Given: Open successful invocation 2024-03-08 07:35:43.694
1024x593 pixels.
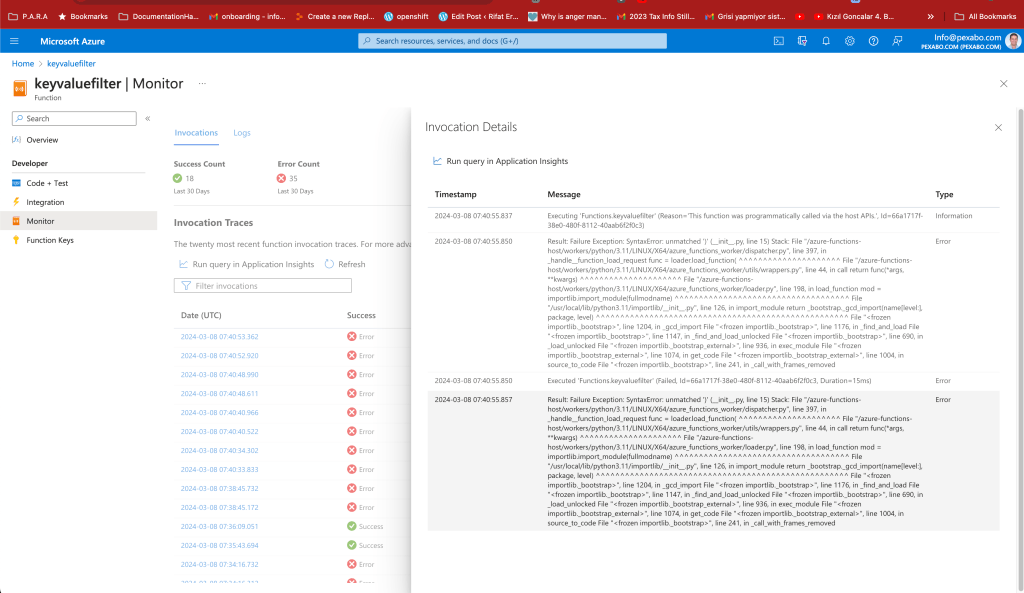Looking at the screenshot, I should pyautogui.click(x=219, y=545).
